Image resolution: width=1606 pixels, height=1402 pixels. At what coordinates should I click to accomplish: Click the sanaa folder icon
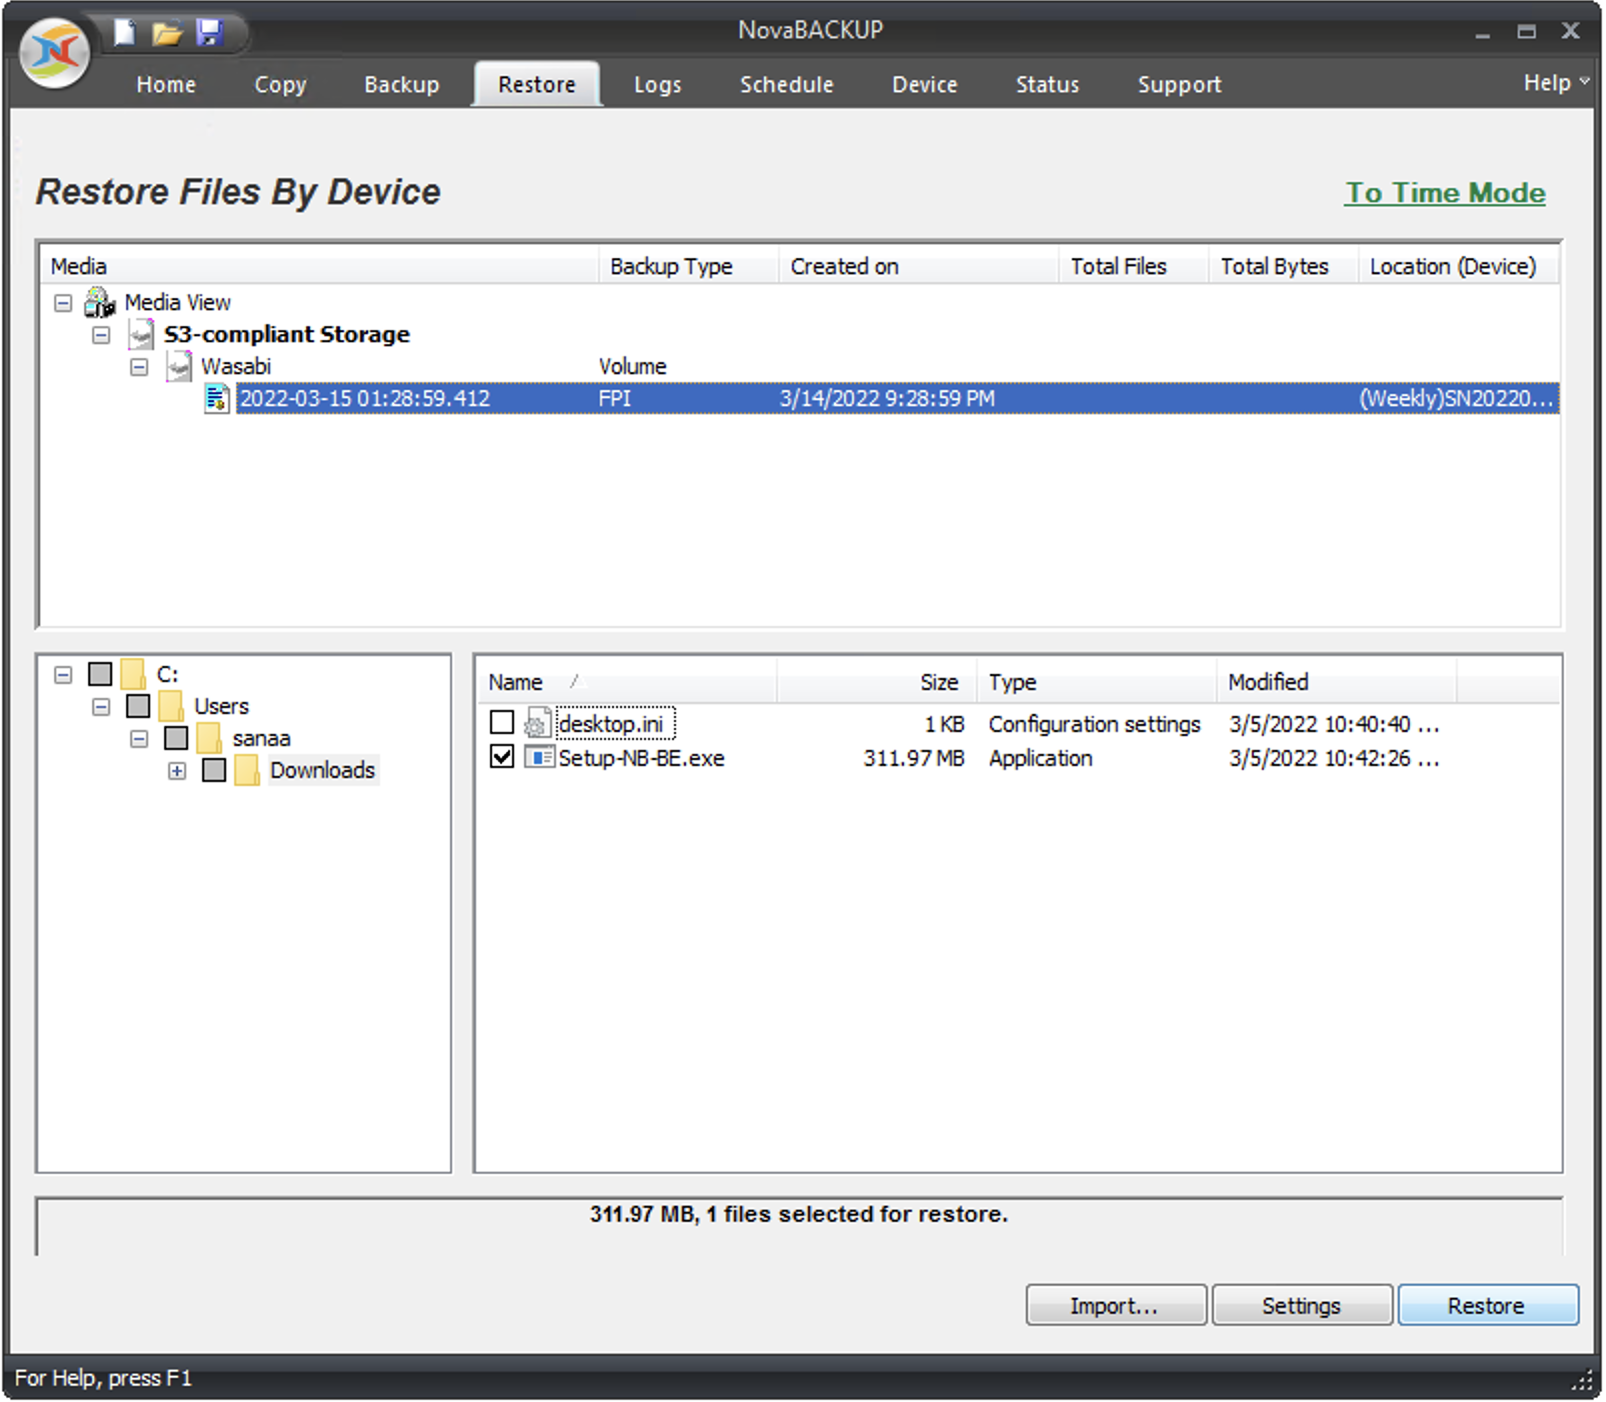pyautogui.click(x=209, y=738)
